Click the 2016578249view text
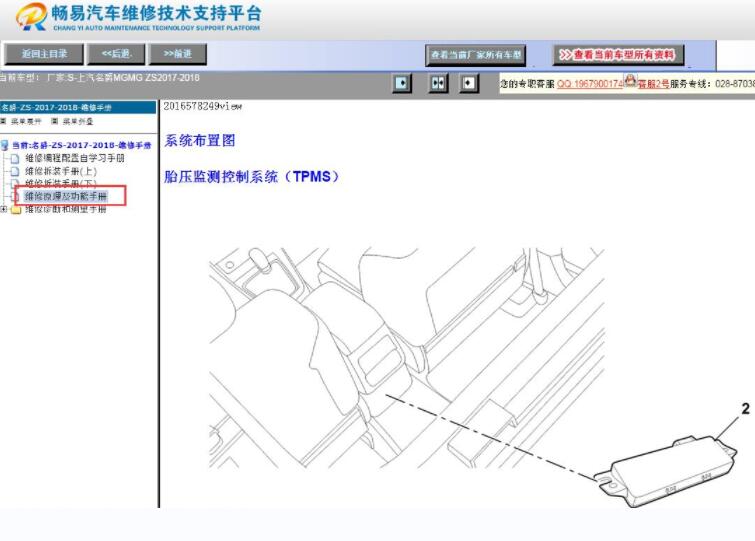The image size is (755, 541). tap(203, 106)
